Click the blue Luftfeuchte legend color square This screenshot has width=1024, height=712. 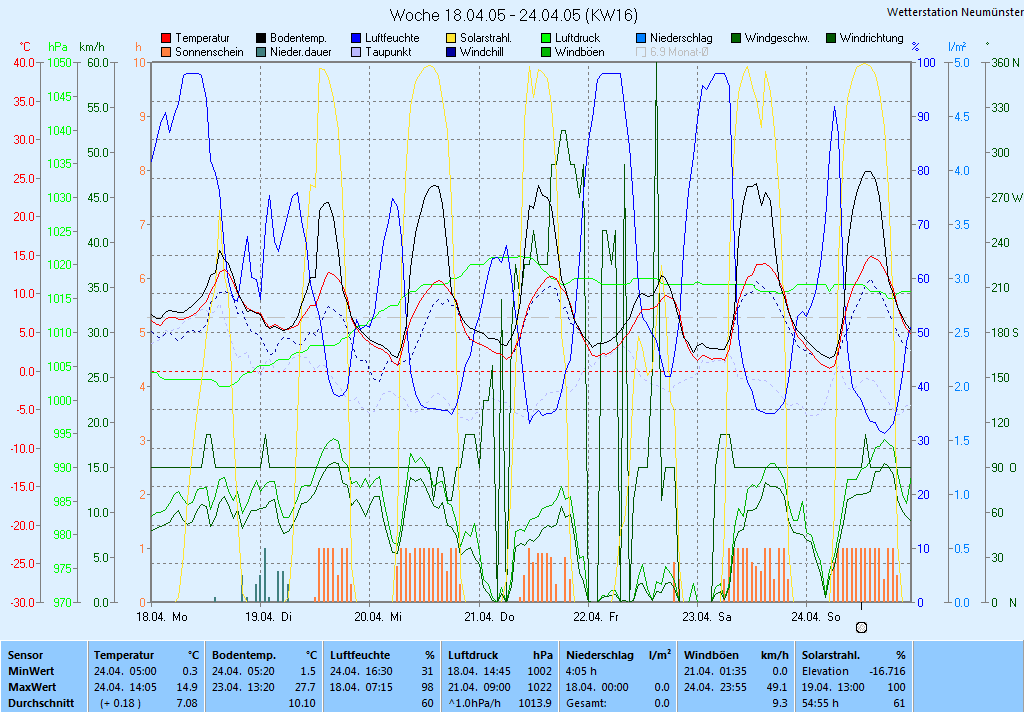356,39
